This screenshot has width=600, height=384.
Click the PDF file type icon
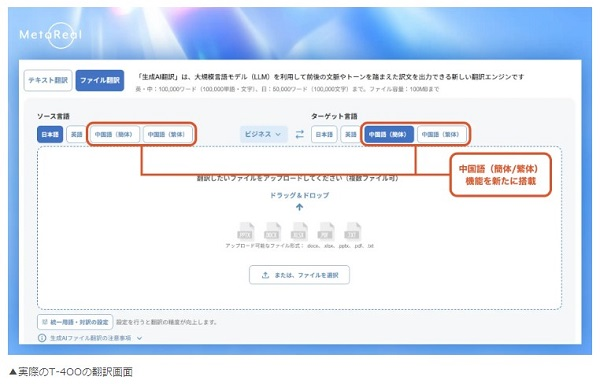(326, 232)
